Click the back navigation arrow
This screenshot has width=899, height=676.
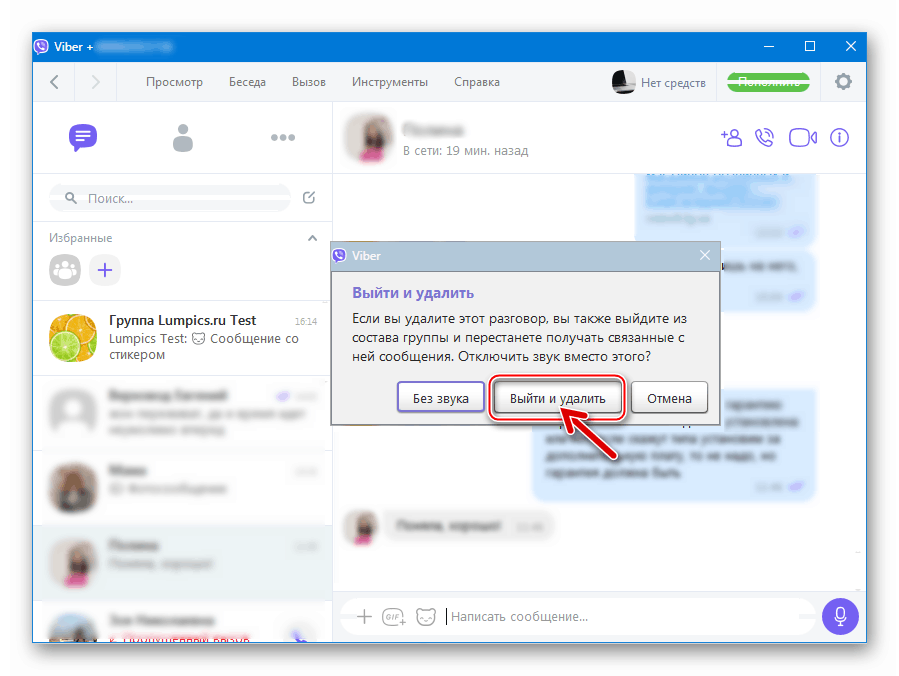pos(53,82)
